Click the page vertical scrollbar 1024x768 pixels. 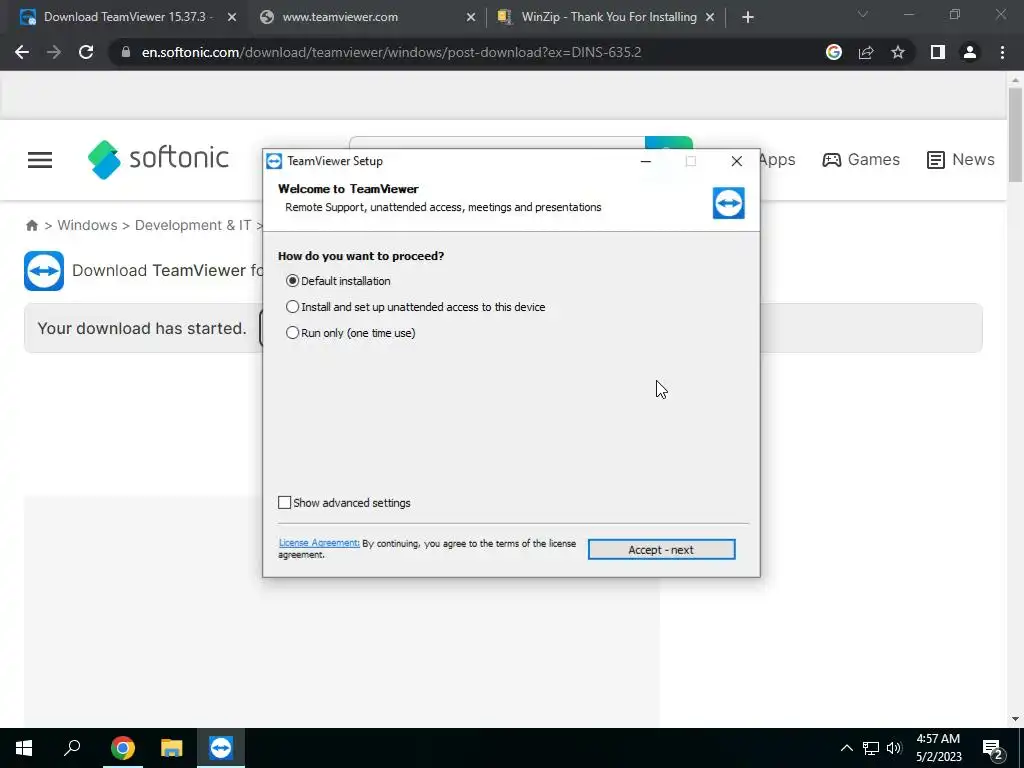pyautogui.click(x=1015, y=136)
